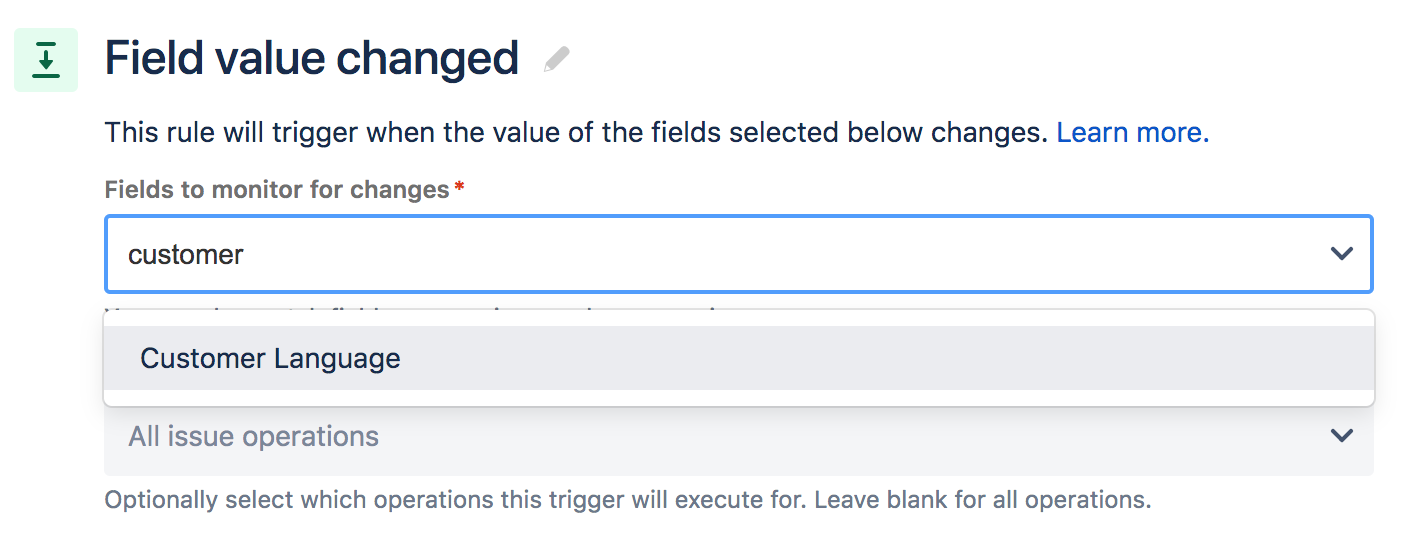The height and width of the screenshot is (552, 1406).
Task: Open the All issue operations dropdown
Action: (x=739, y=437)
